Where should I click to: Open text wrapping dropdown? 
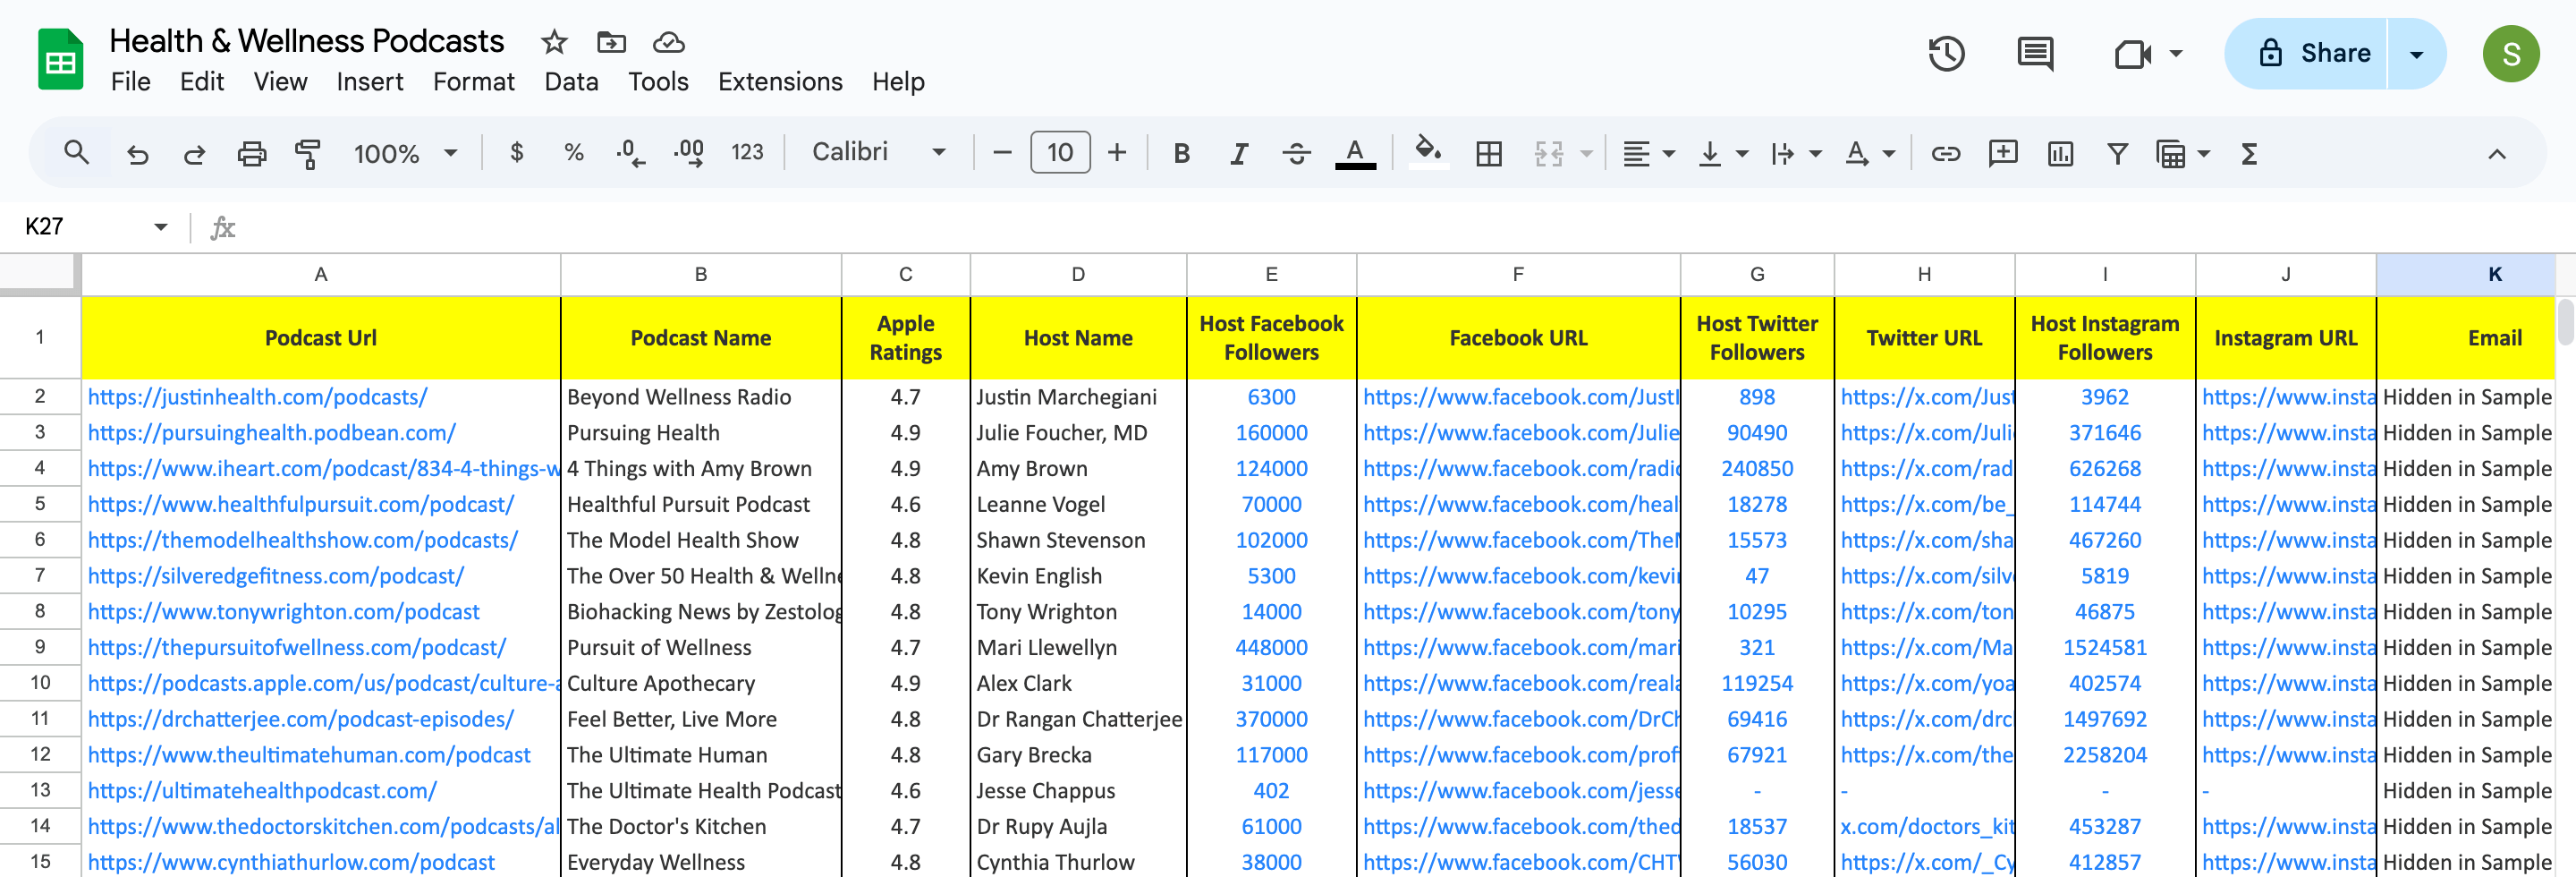point(1796,153)
